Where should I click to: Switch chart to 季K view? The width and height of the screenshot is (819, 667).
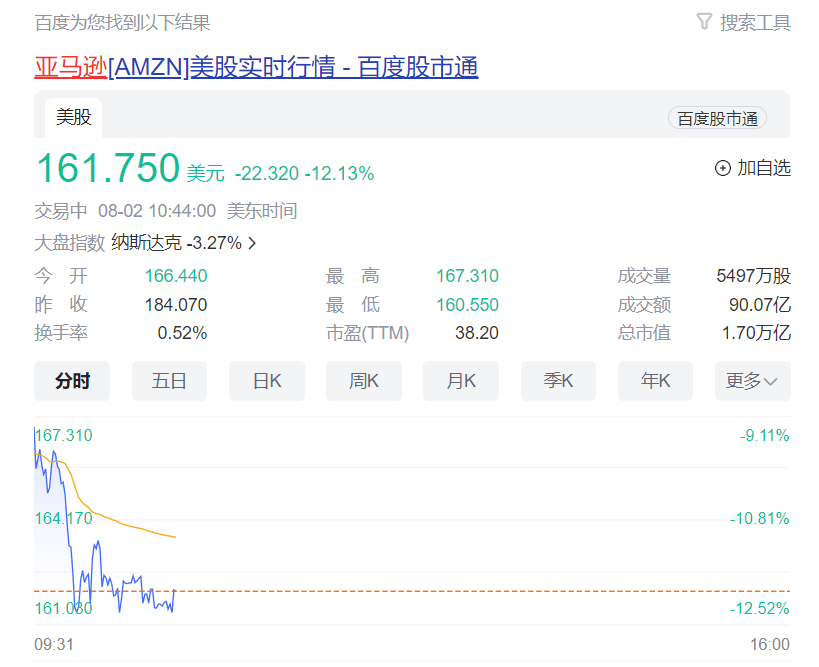coord(558,381)
